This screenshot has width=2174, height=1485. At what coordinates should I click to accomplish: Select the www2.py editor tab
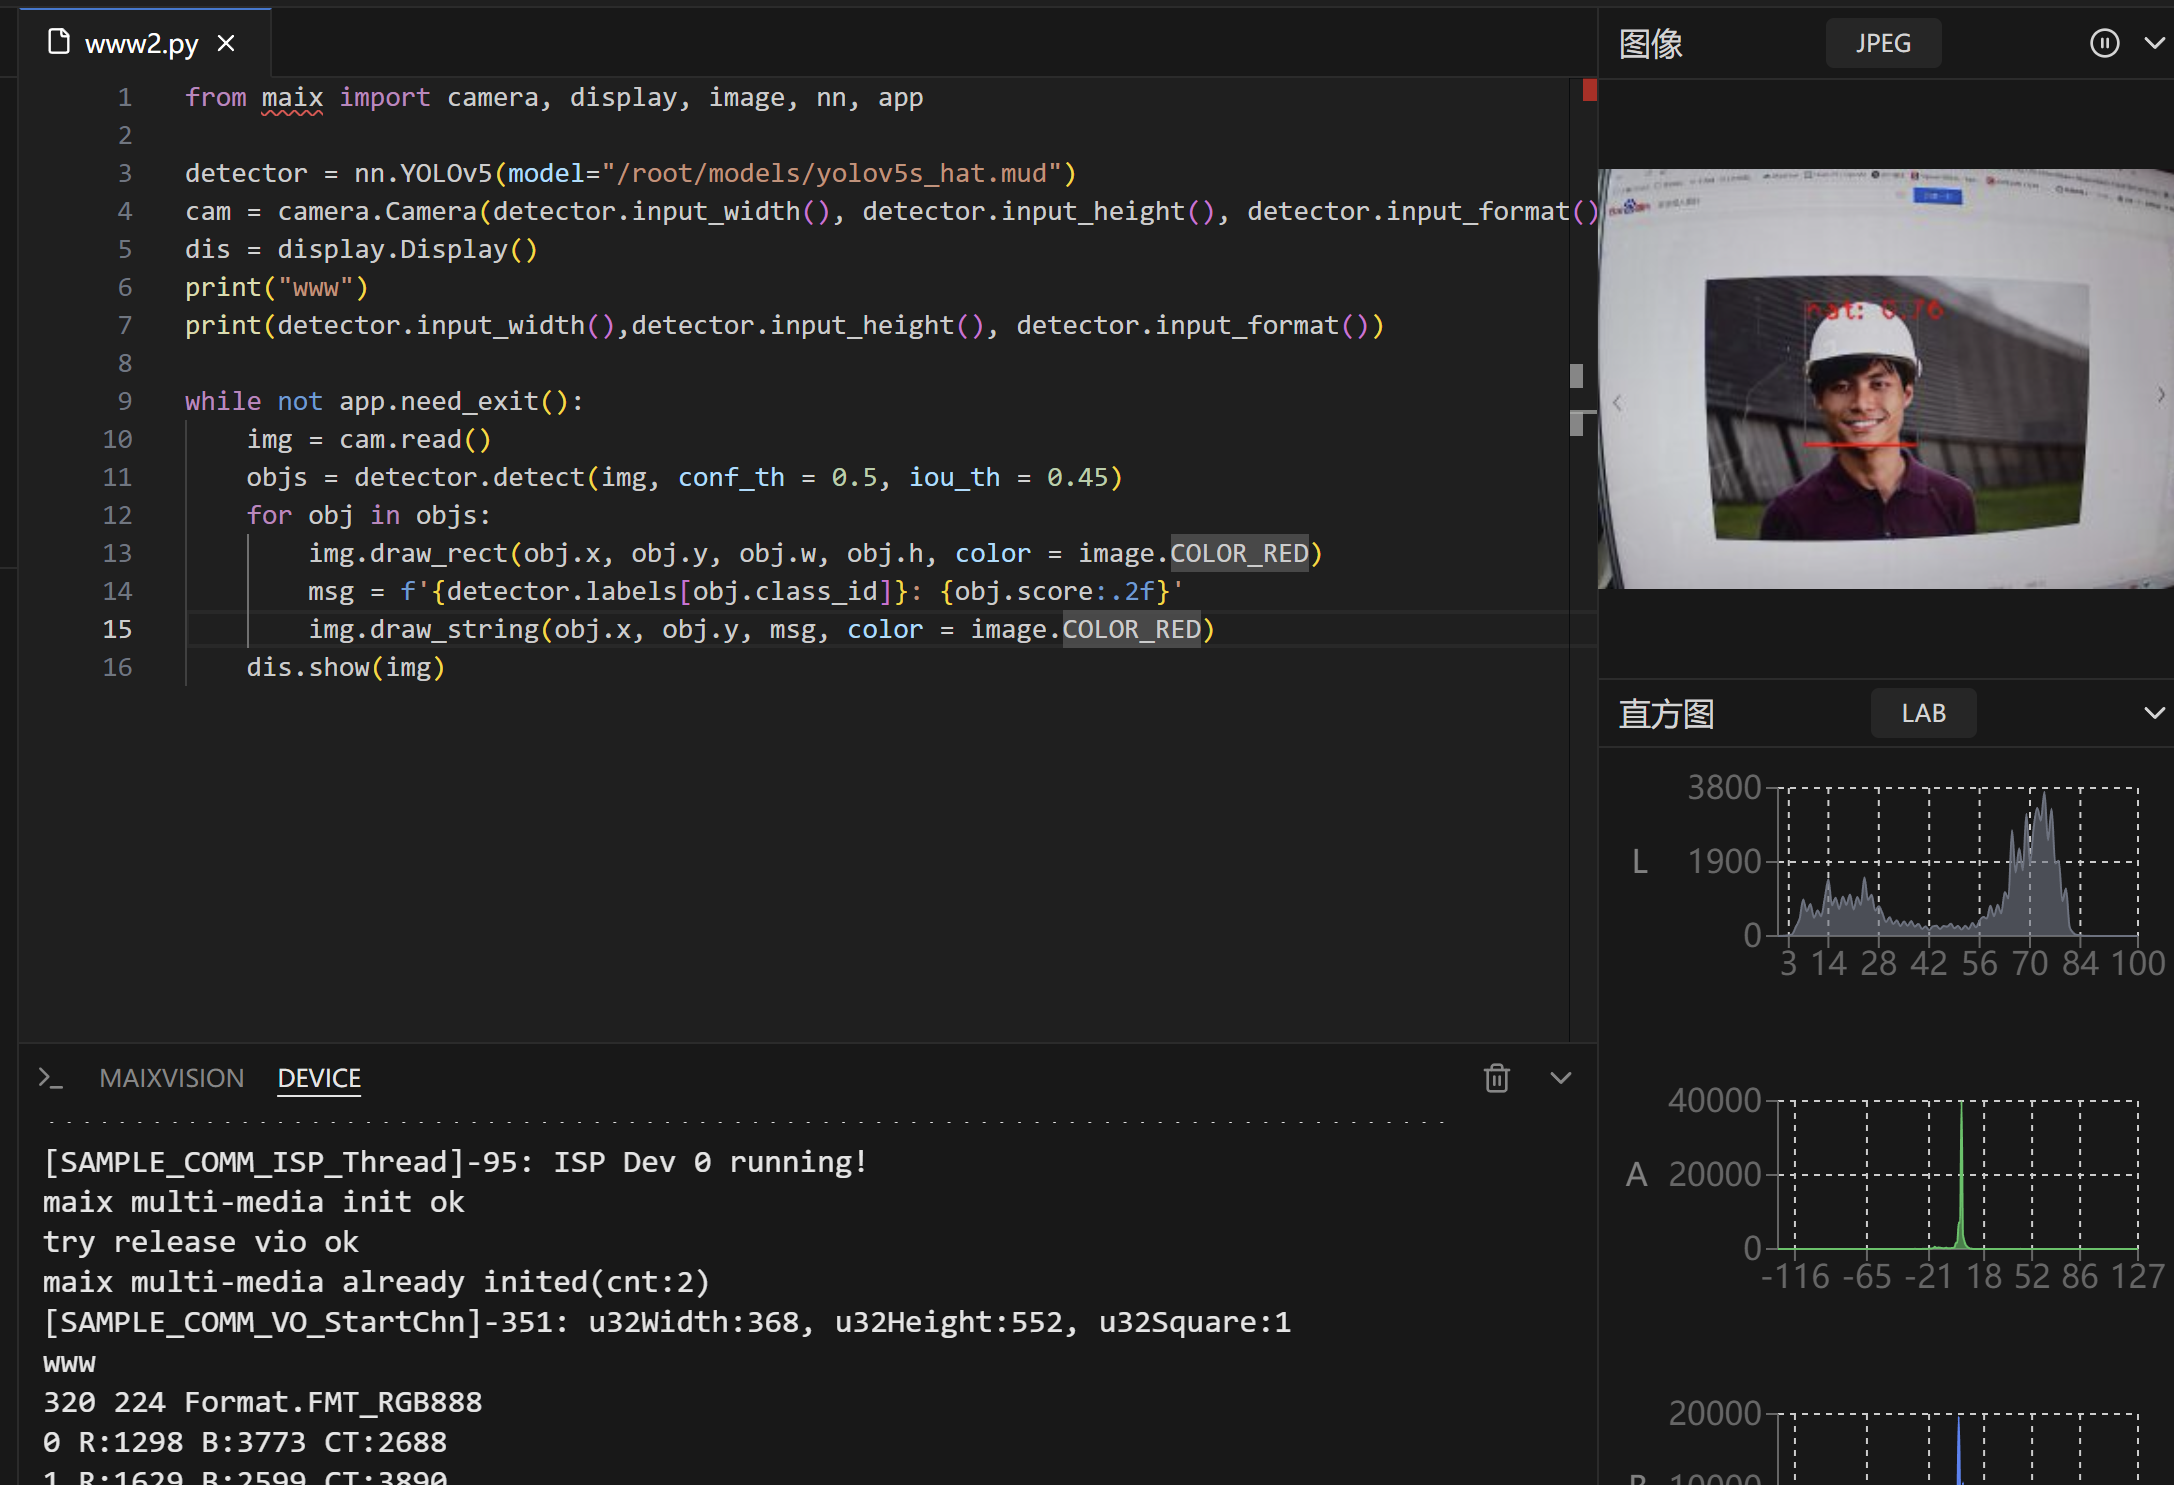[141, 44]
